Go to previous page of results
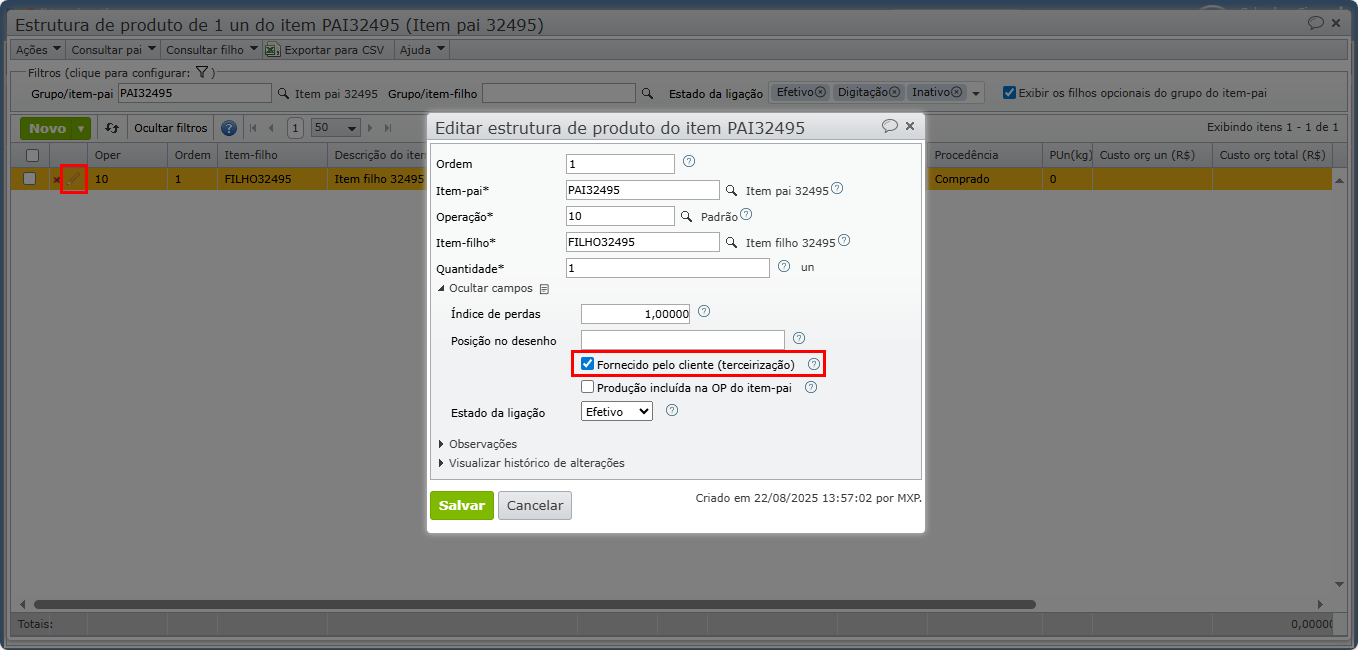Viewport: 1358px width, 650px height. coord(271,128)
